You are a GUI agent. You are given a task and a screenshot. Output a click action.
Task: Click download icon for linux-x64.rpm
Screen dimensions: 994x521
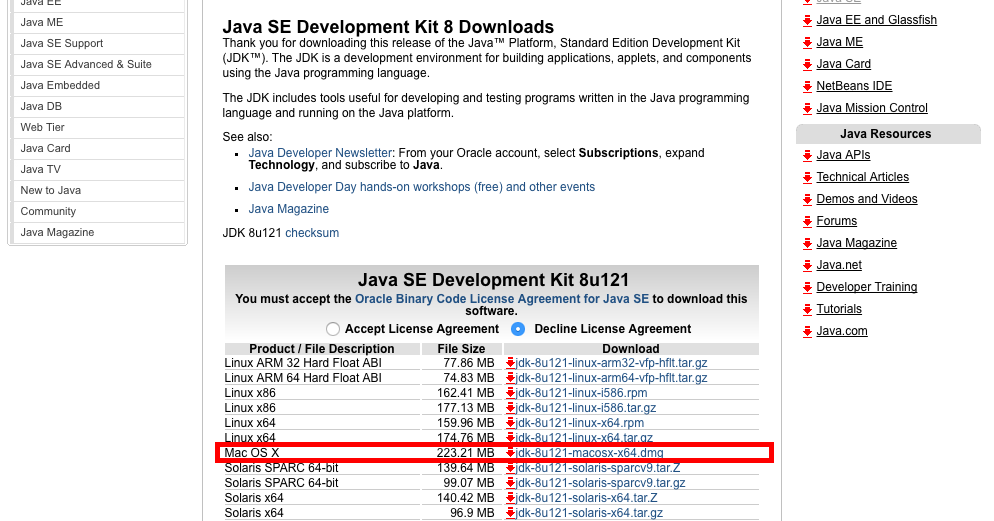tap(510, 423)
